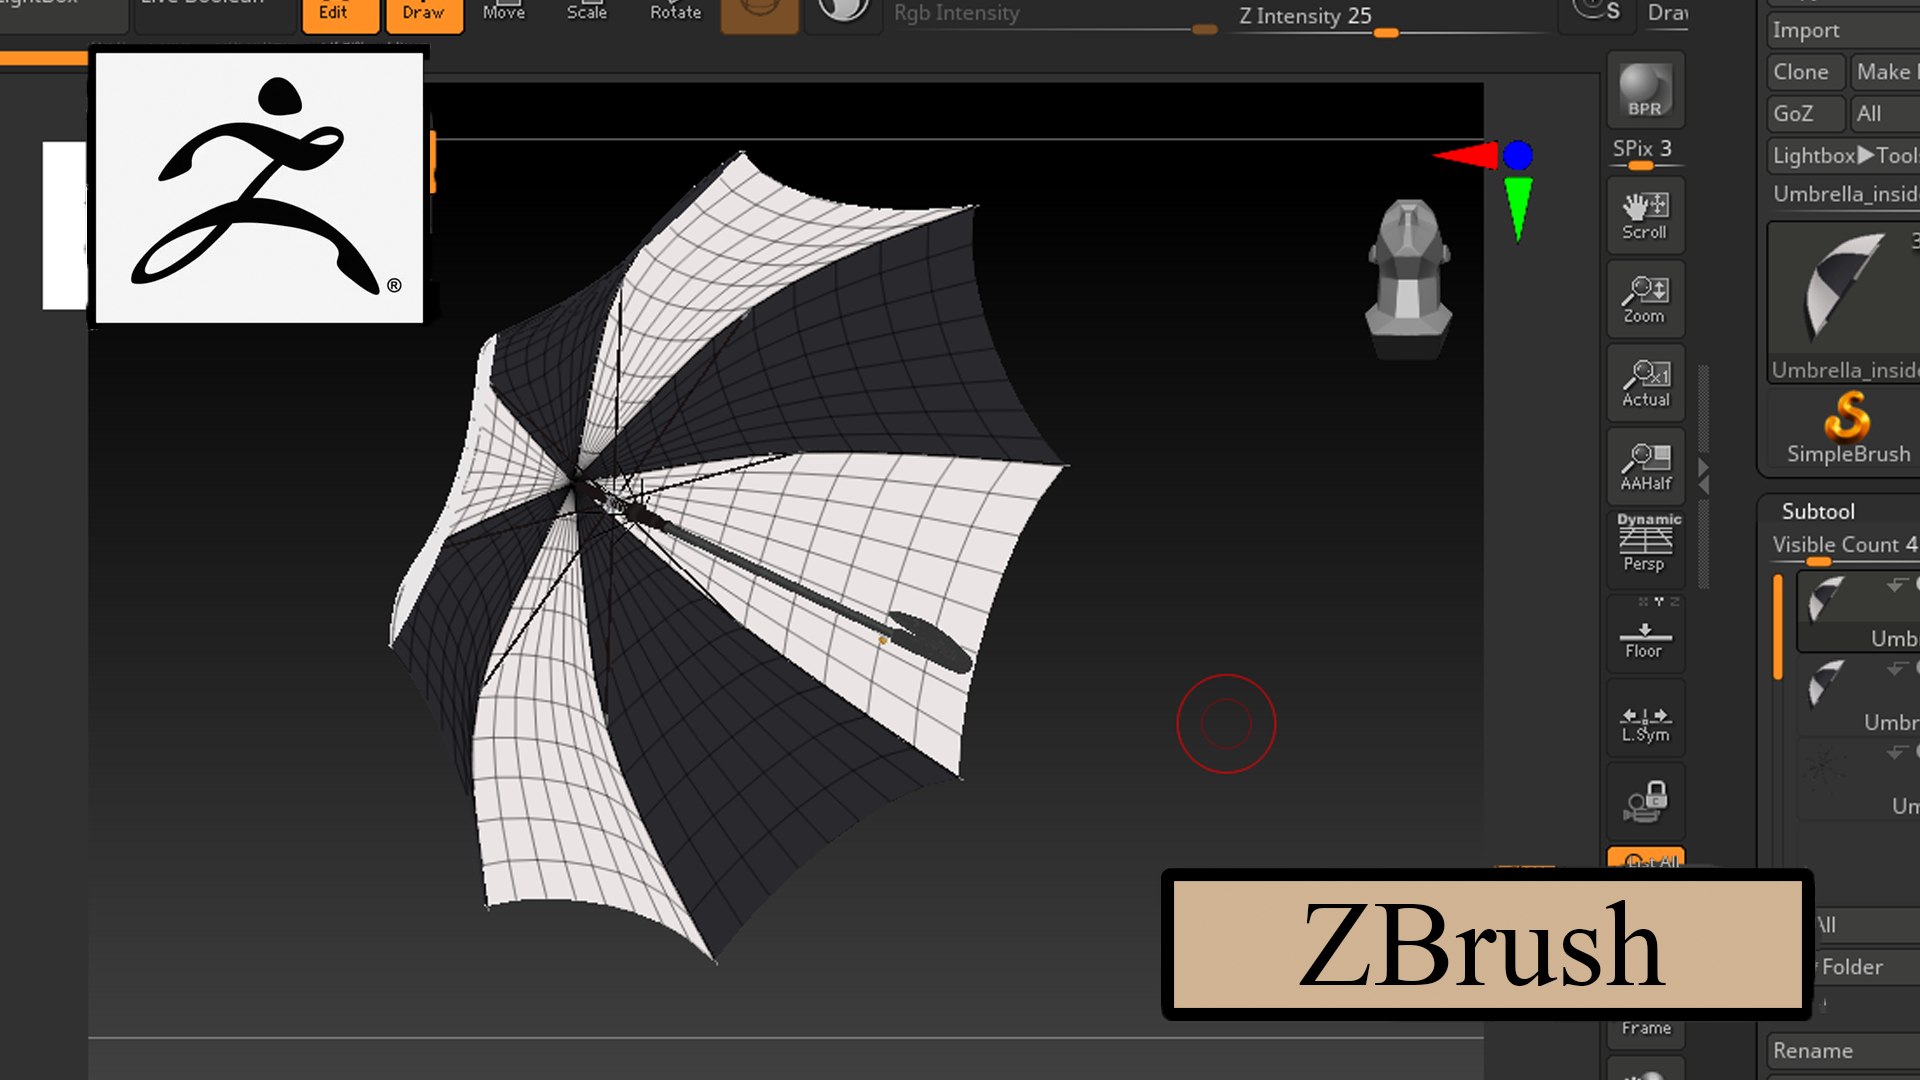The image size is (1920, 1080).
Task: Select the second Umbrella subtool
Action: [1858, 696]
